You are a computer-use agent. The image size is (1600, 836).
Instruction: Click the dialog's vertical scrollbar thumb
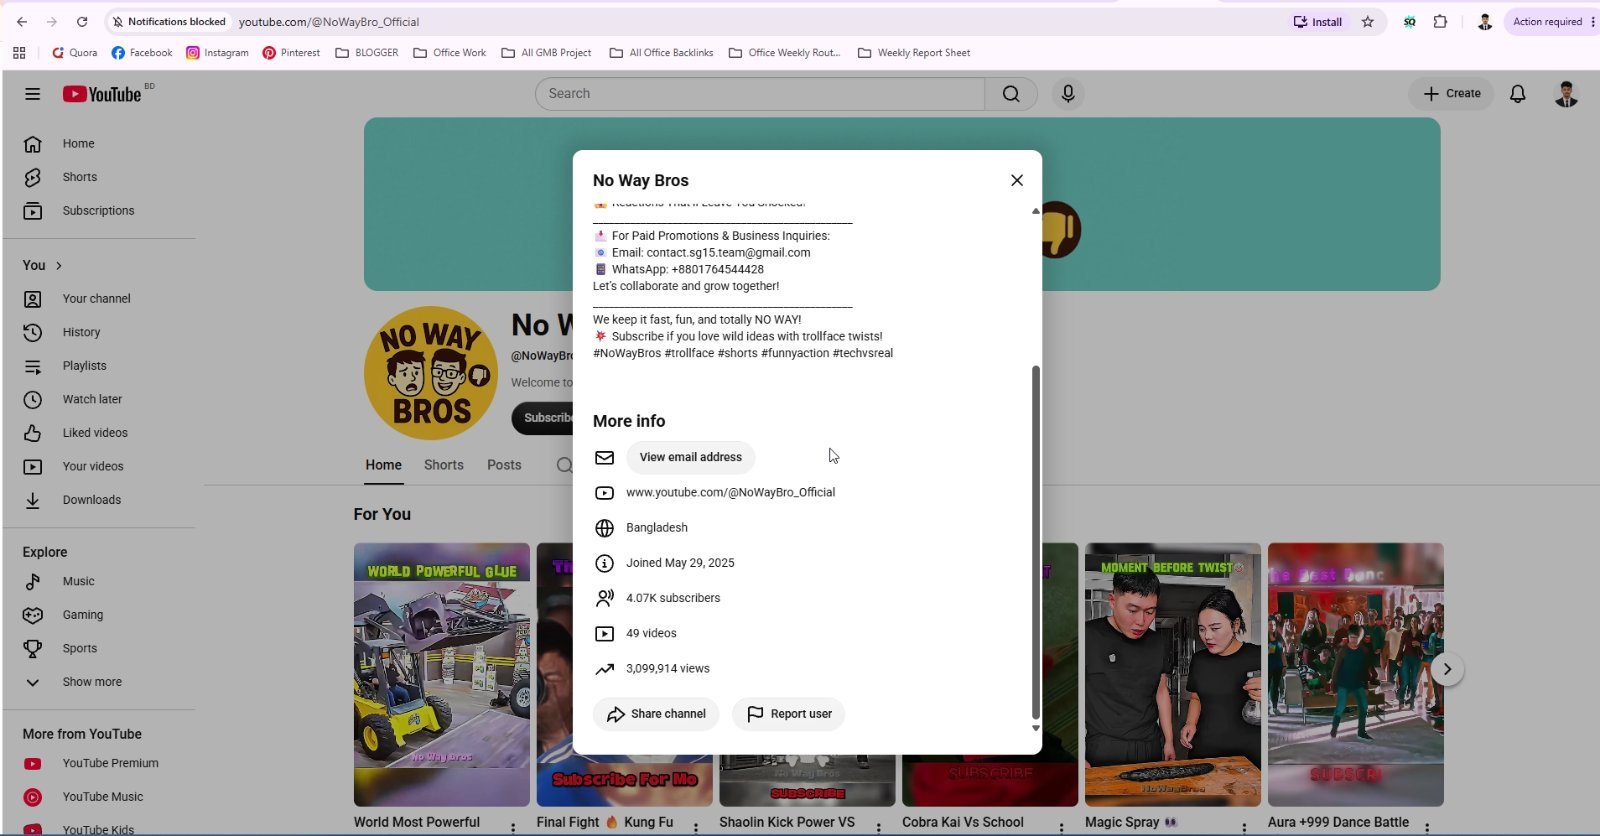[x=1036, y=542]
